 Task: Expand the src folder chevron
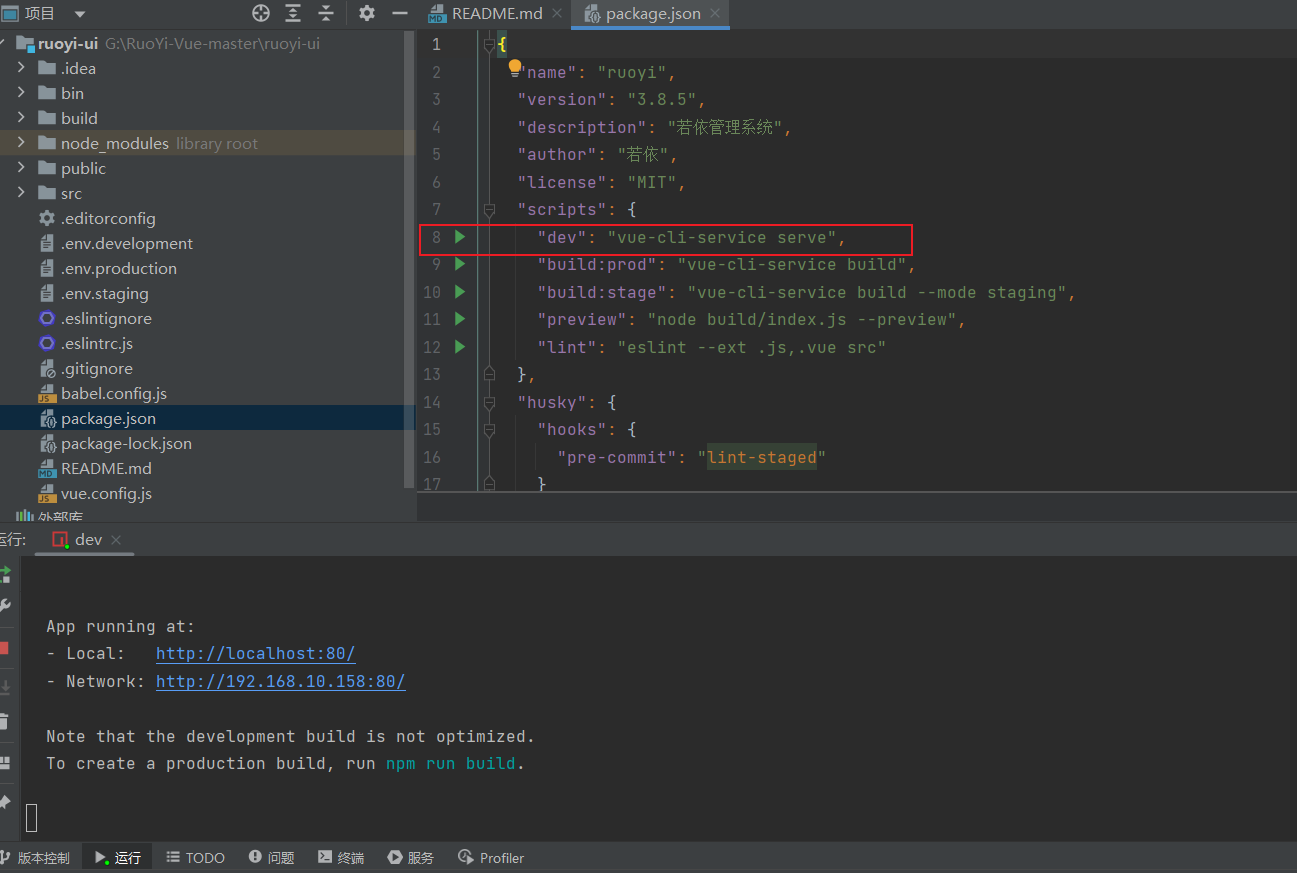21,193
